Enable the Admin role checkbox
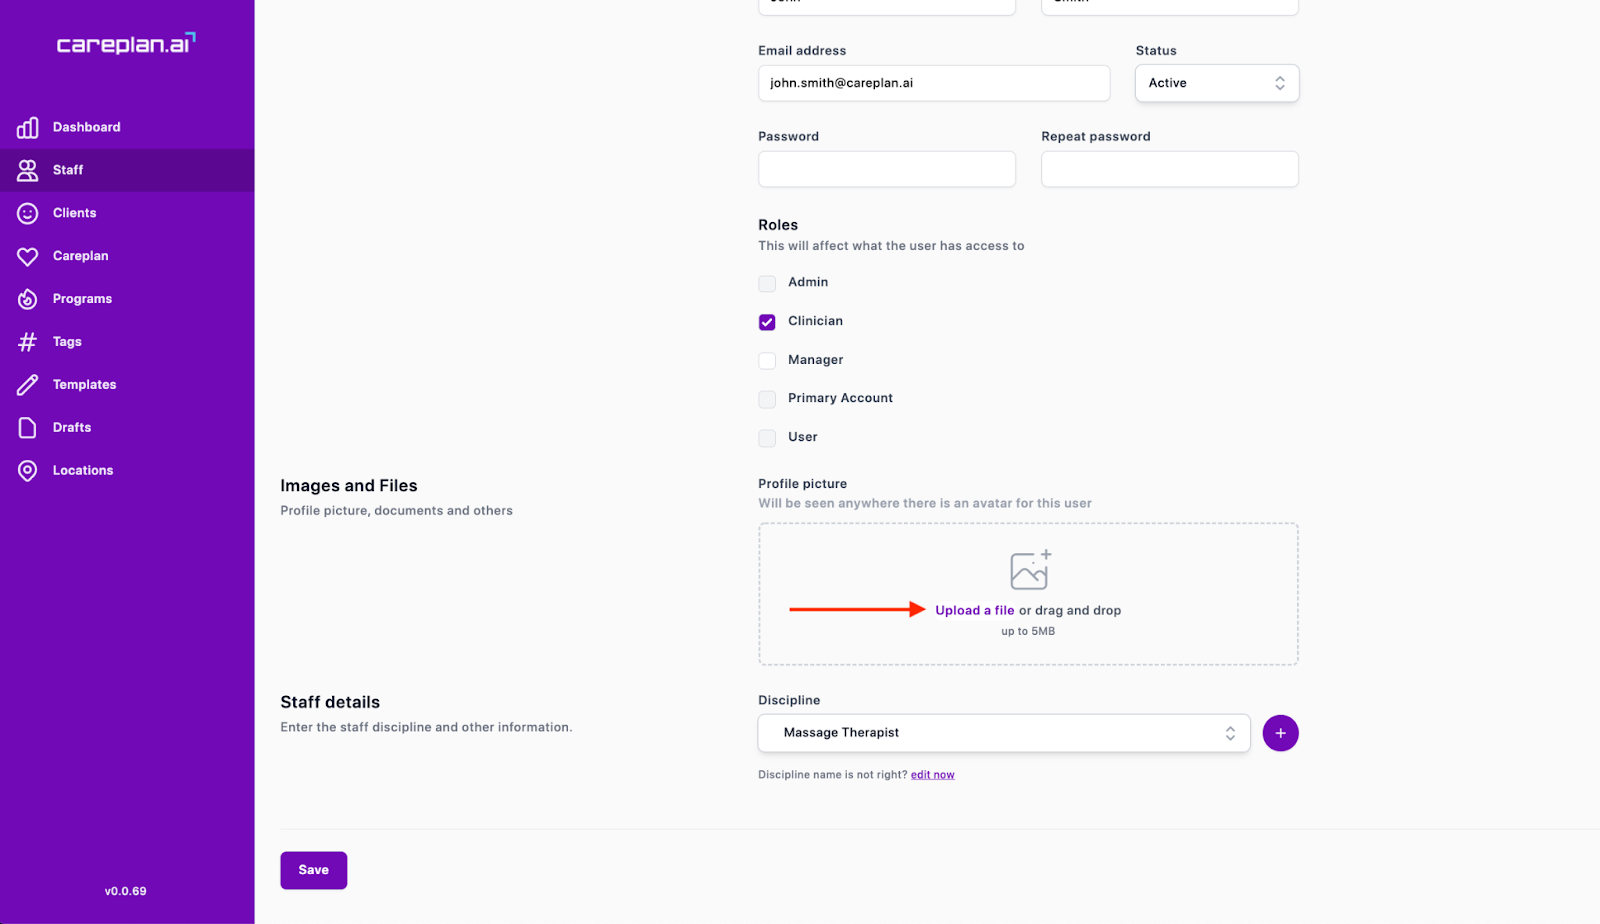 point(767,283)
